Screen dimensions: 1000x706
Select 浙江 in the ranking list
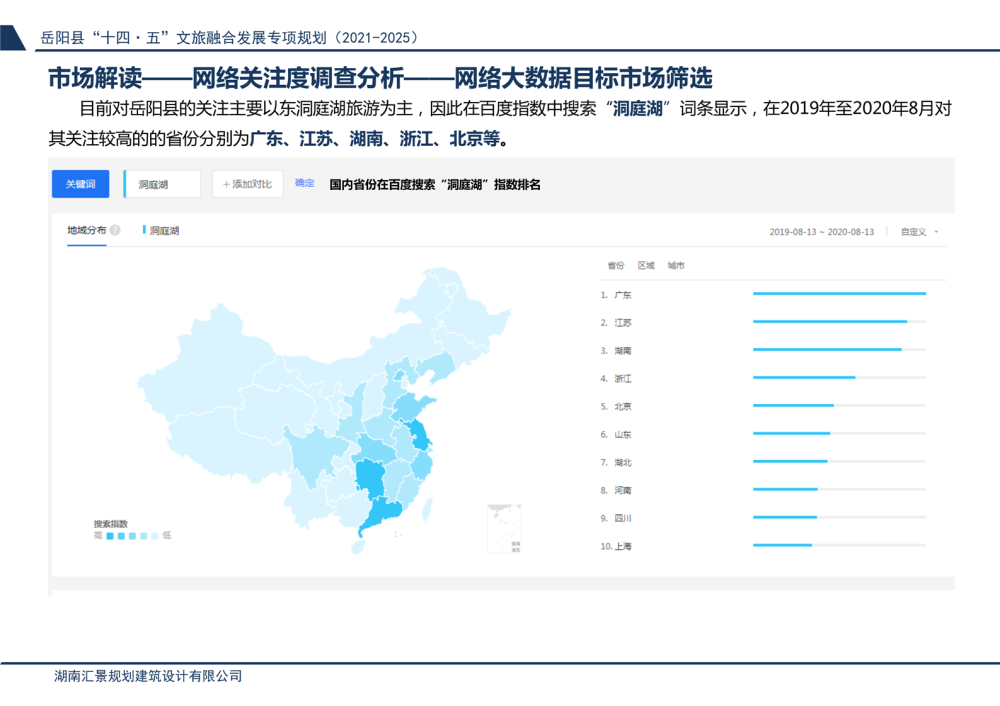tap(622, 379)
